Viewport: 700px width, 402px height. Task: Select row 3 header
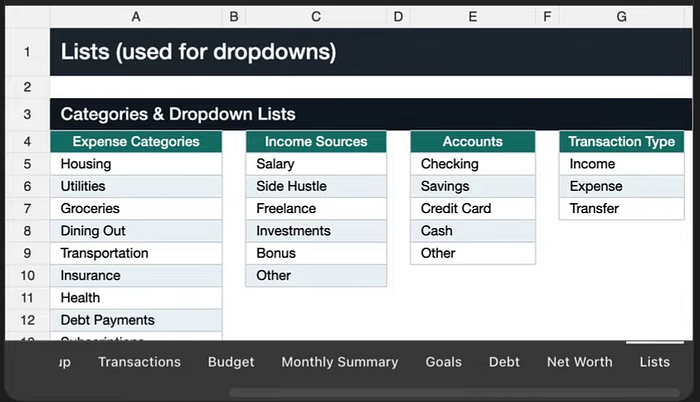pyautogui.click(x=27, y=114)
